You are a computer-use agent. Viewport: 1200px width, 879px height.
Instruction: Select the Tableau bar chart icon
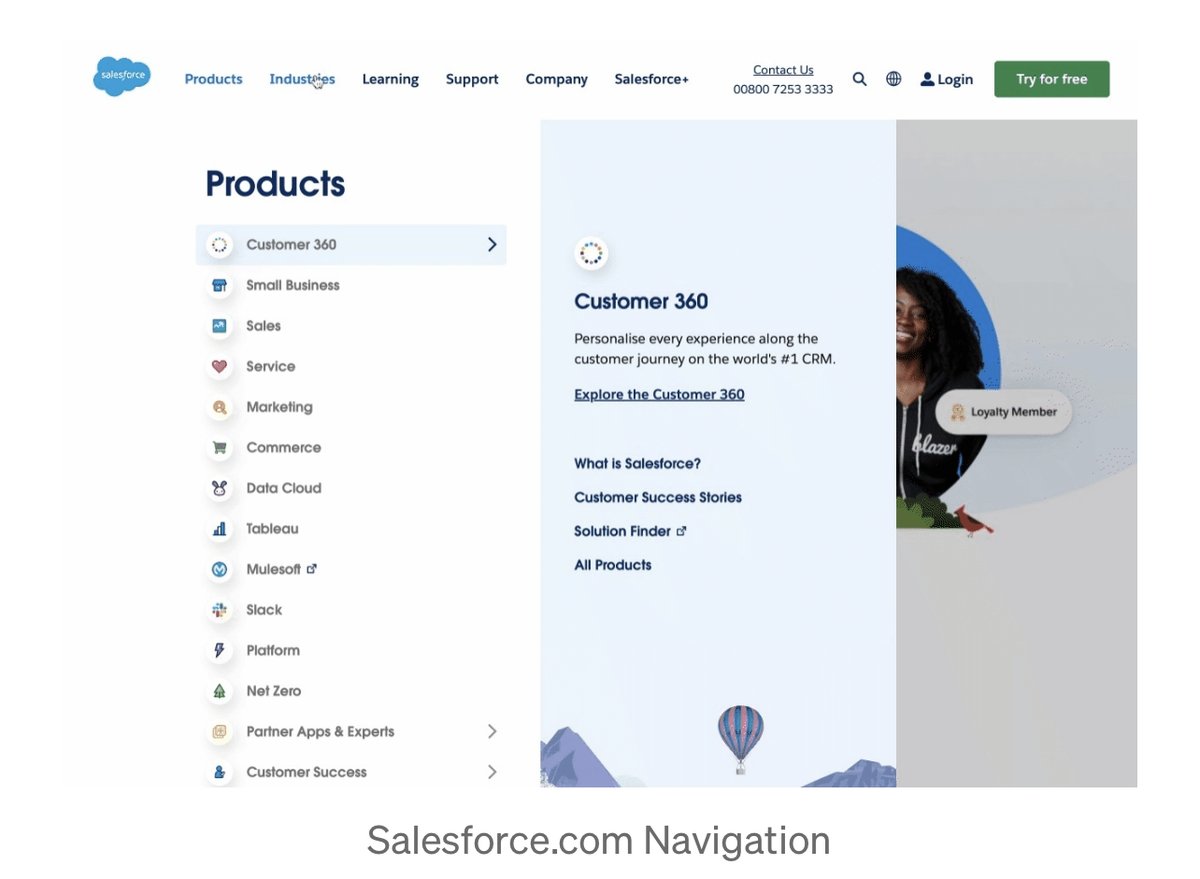[x=219, y=529]
